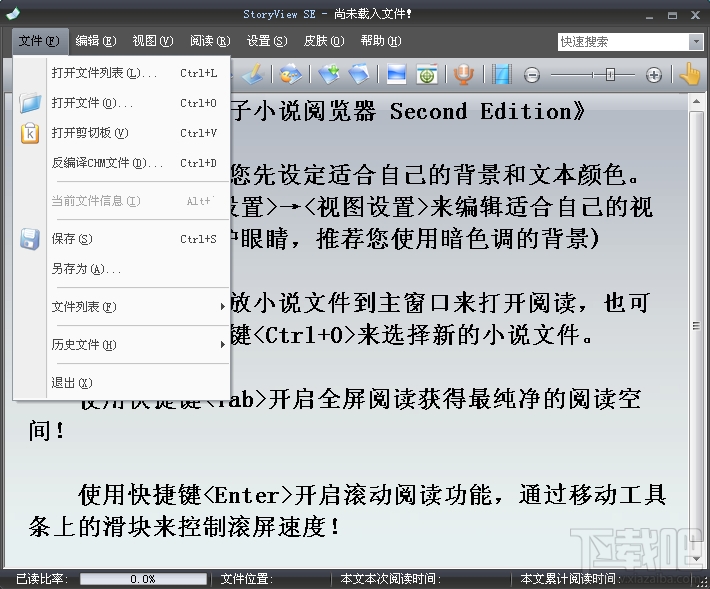The height and width of the screenshot is (589, 710).
Task: Click into the 快速搜索 search field
Action: click(624, 42)
